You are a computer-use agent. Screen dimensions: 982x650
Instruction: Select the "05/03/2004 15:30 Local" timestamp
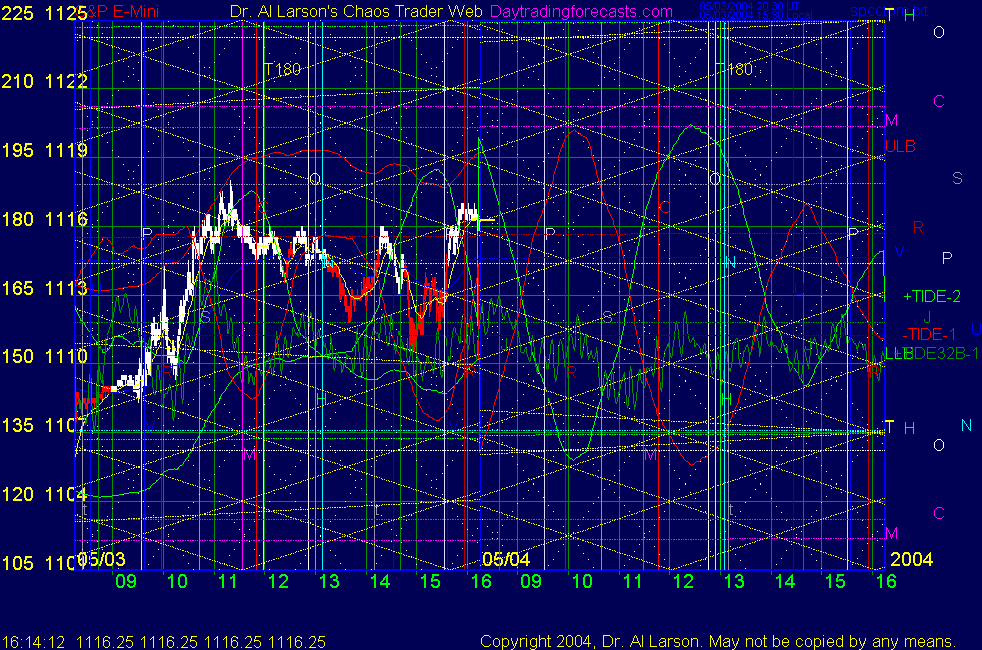[x=755, y=14]
